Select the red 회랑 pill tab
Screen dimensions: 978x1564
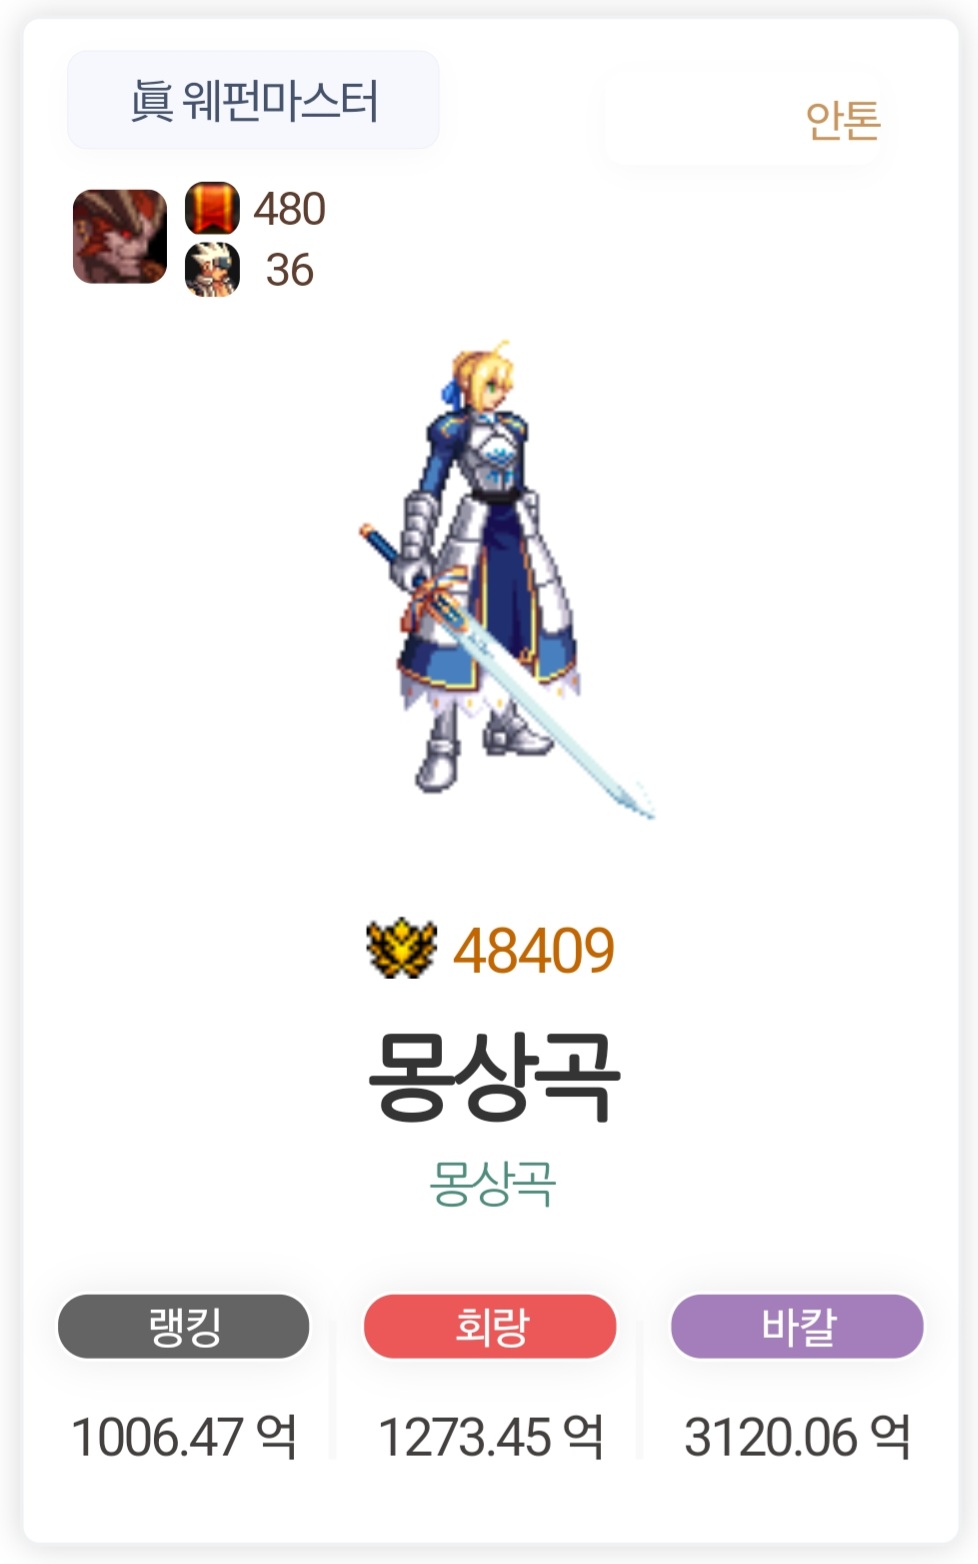pyautogui.click(x=490, y=1326)
